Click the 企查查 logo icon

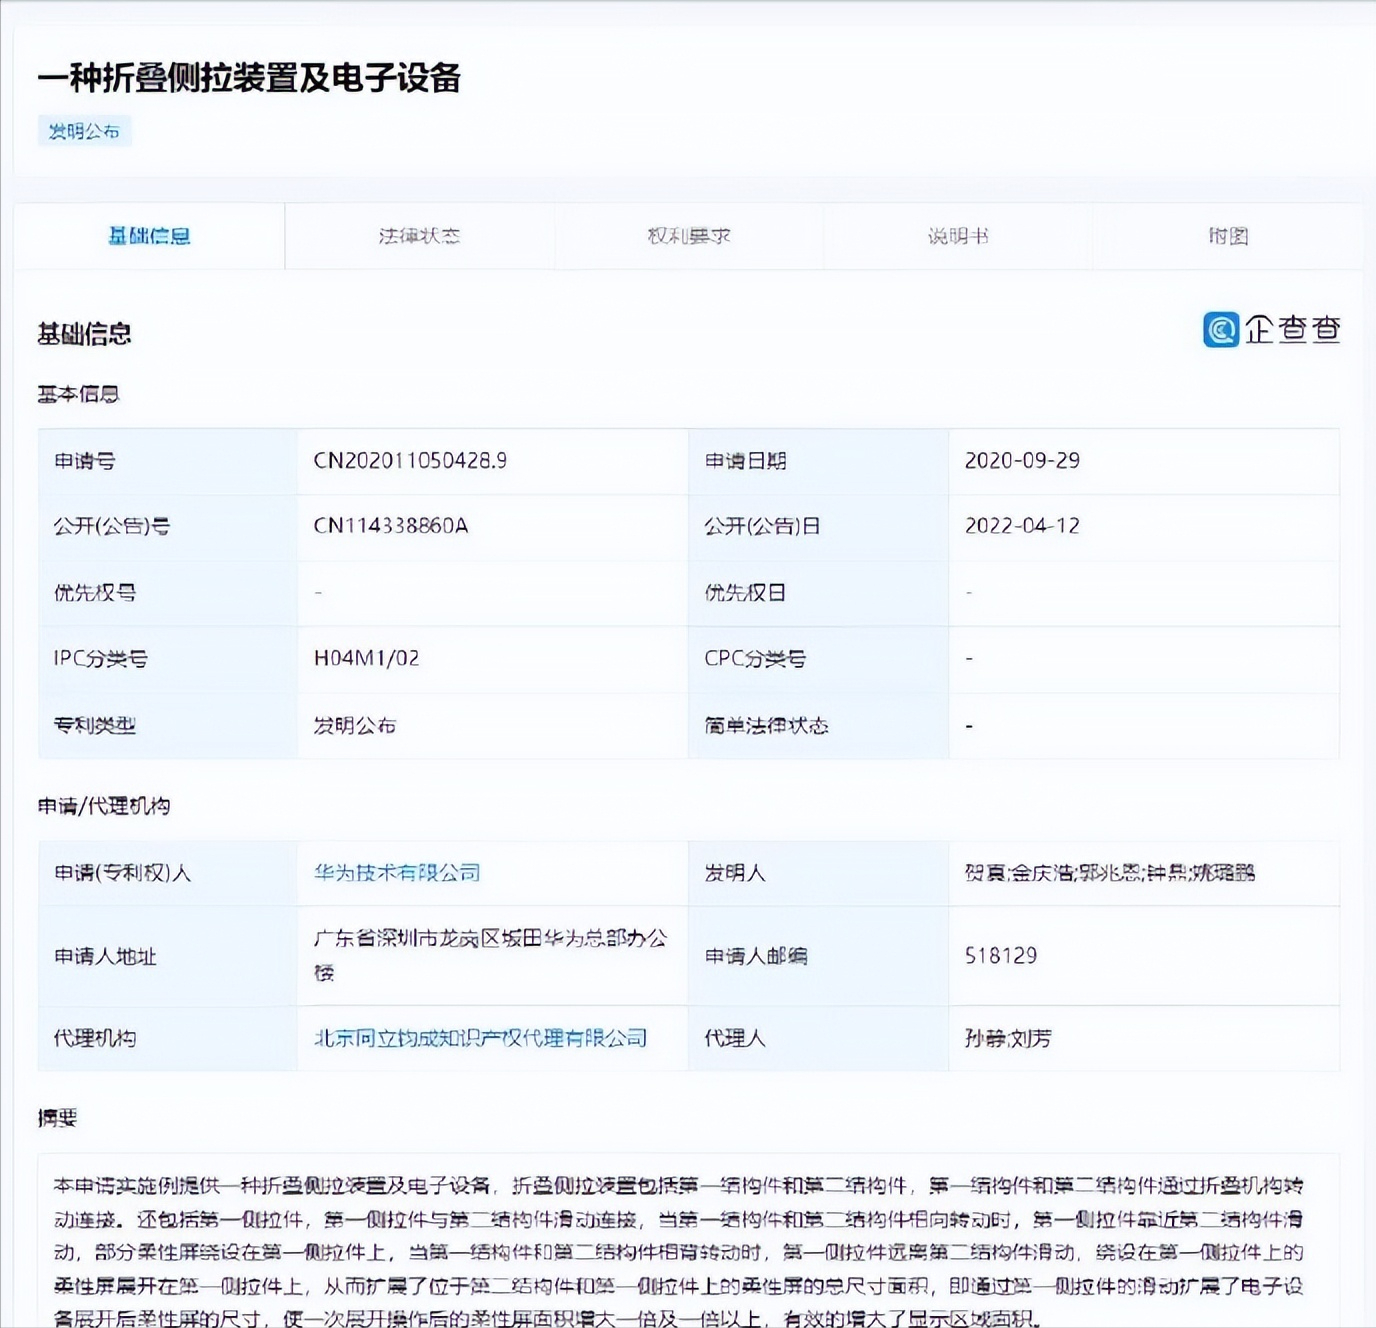click(1221, 330)
